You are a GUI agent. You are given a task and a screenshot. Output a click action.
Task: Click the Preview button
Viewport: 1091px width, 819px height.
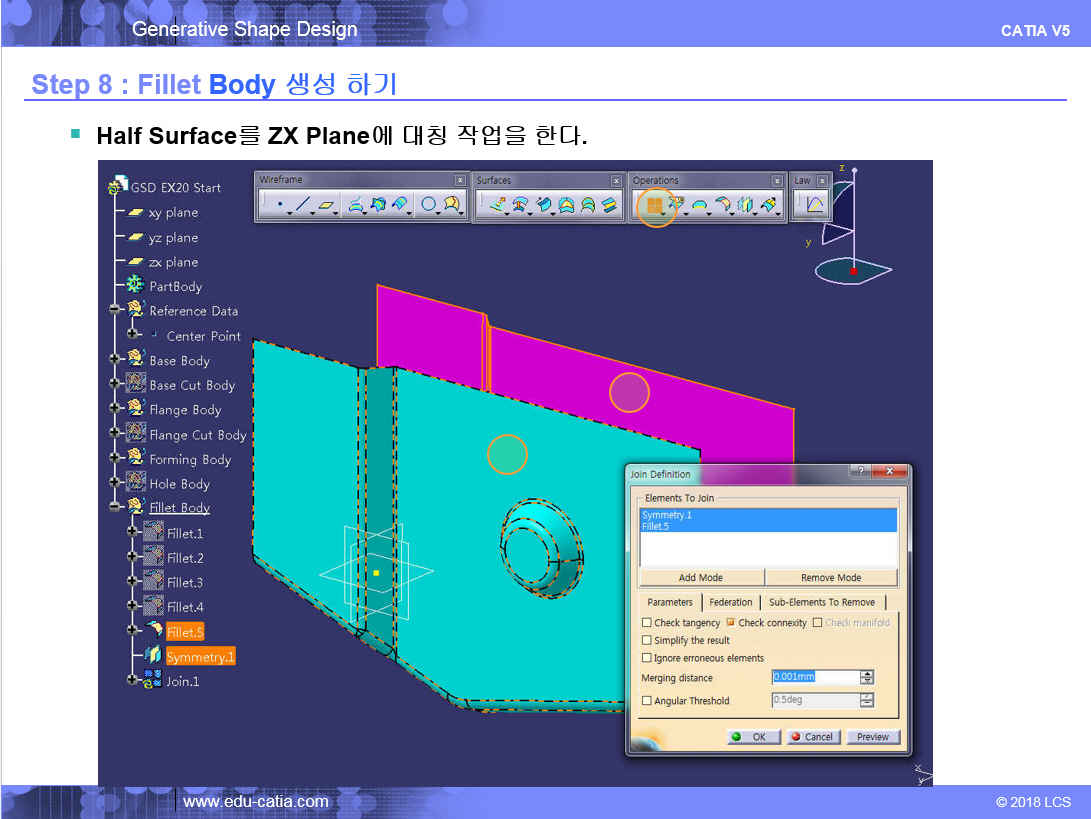pos(872,737)
